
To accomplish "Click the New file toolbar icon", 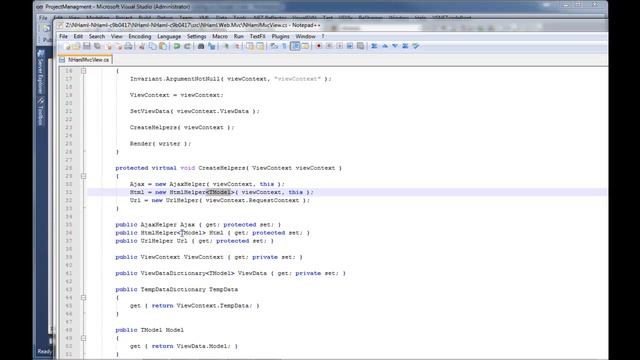I will 67,46.
